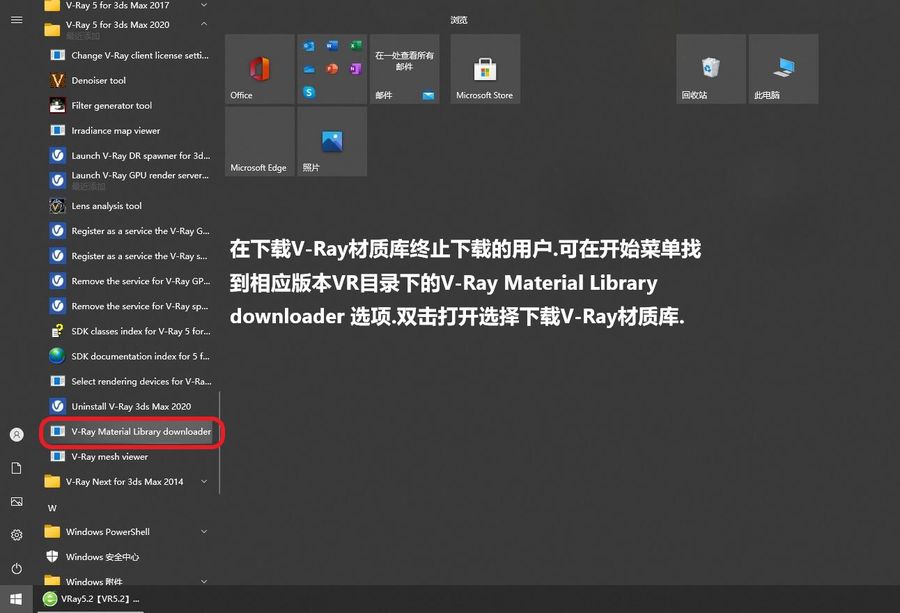Open the Pictures icon in Start sidebar

(x=17, y=502)
